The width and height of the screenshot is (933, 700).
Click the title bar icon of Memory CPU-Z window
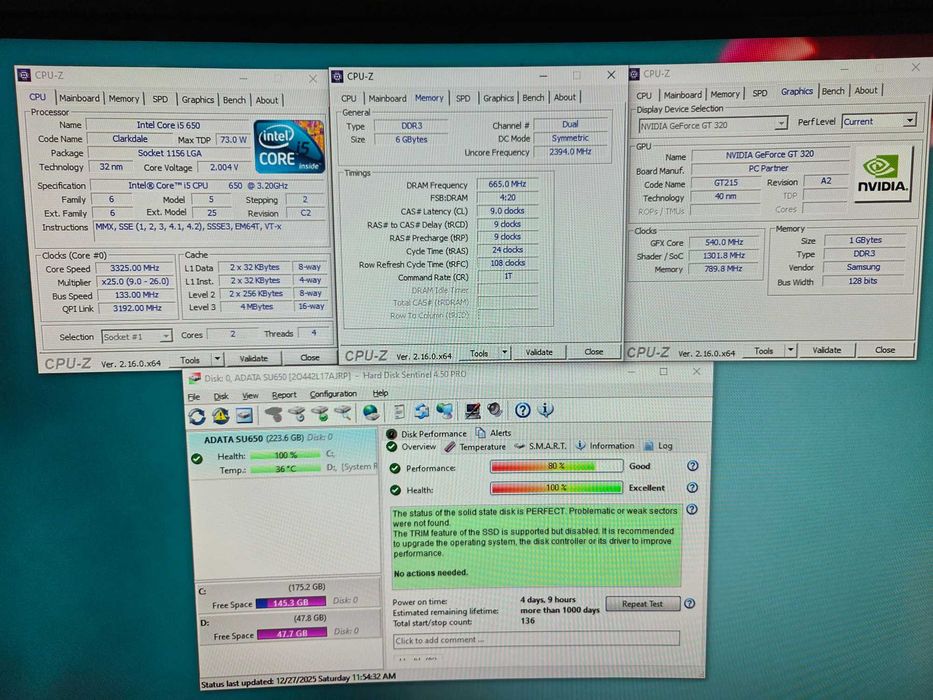click(337, 76)
